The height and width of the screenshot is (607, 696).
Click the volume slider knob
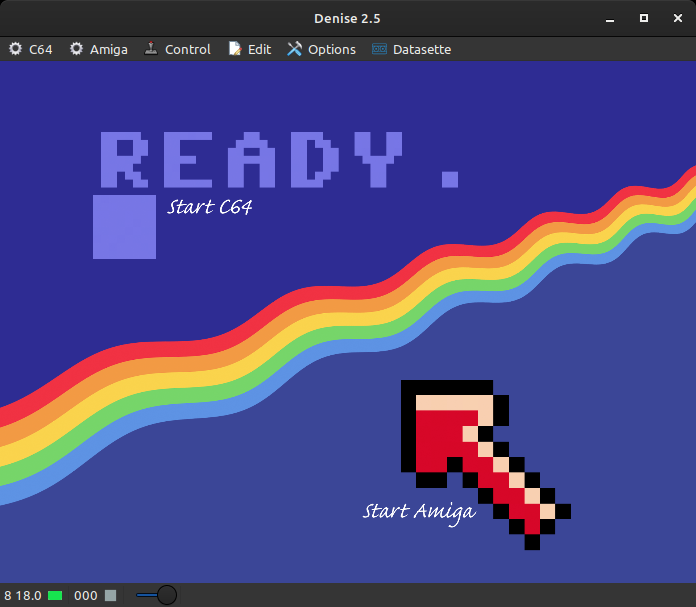pyautogui.click(x=167, y=595)
